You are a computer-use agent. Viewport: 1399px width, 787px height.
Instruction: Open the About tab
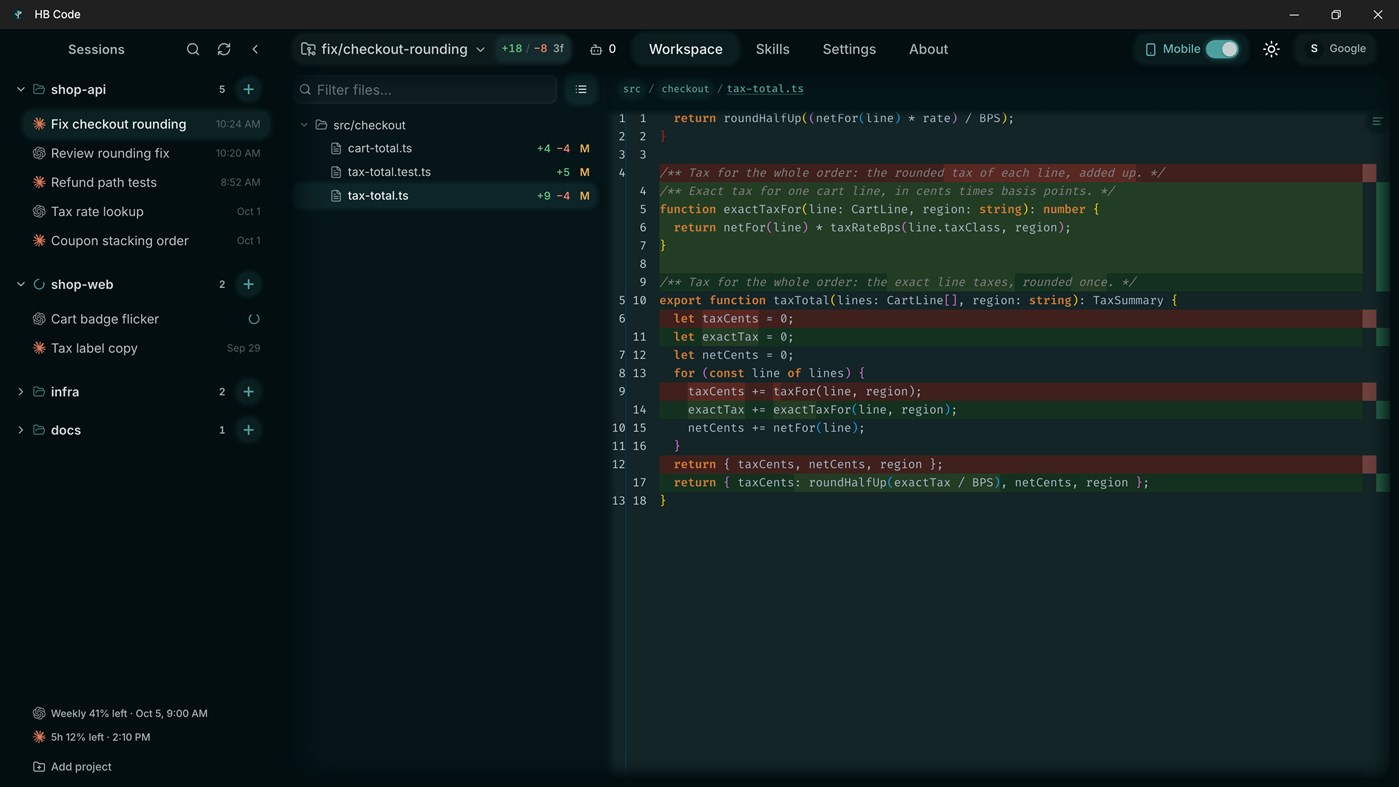pyautogui.click(x=928, y=49)
